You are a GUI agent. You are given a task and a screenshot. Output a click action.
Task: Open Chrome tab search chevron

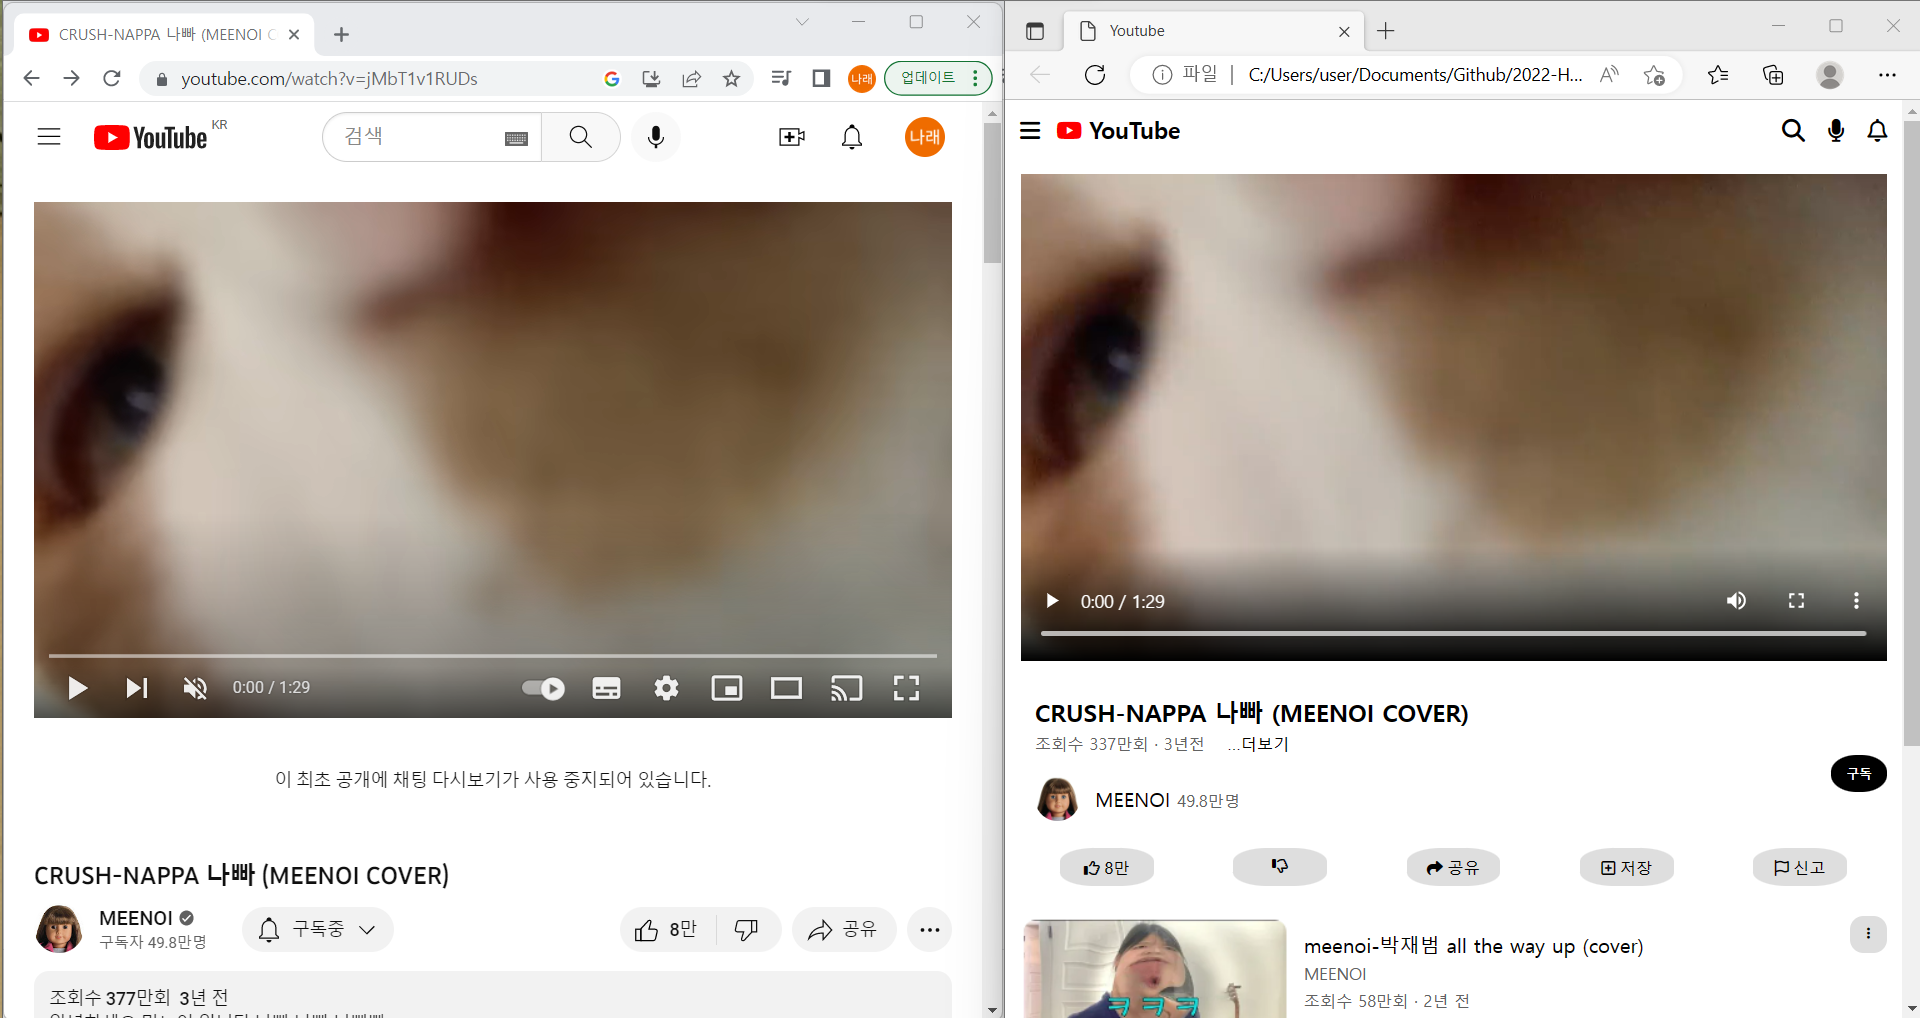(x=802, y=22)
